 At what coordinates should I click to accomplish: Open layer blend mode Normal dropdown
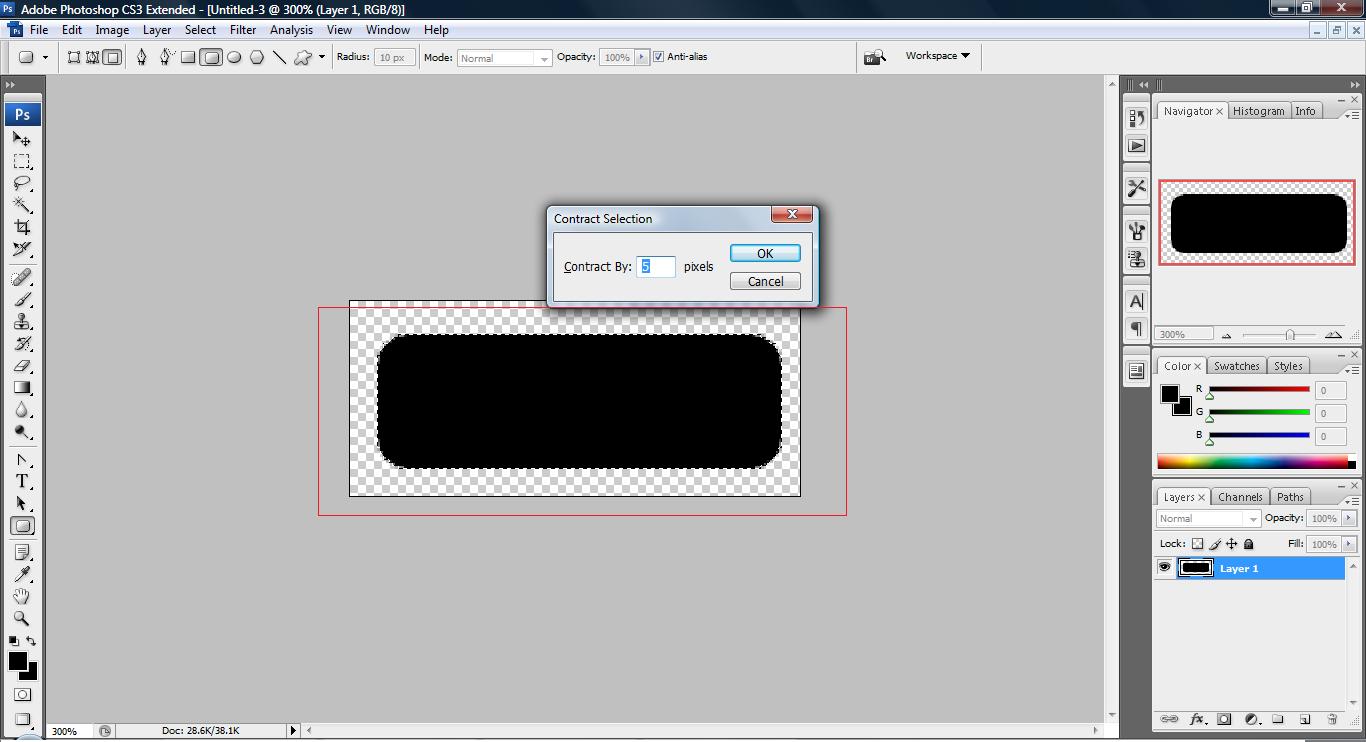click(1209, 518)
